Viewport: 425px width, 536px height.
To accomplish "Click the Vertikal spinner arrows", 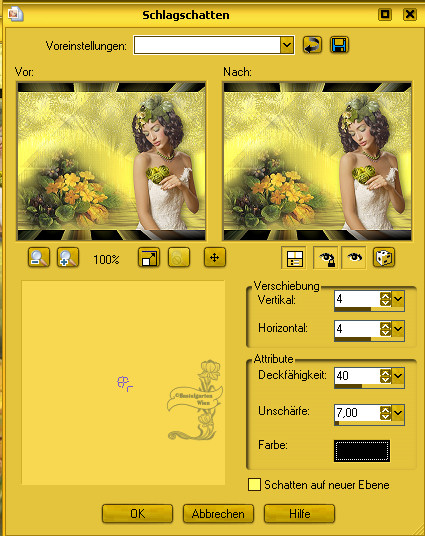I will [385, 299].
